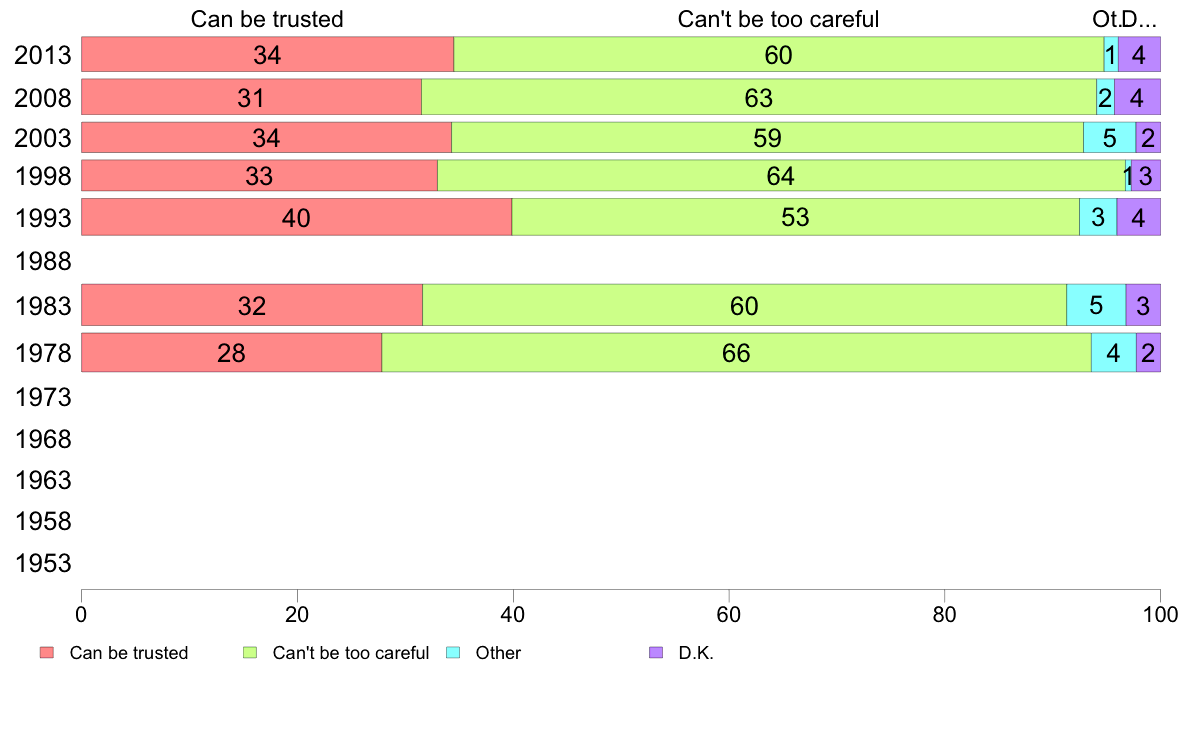The image size is (1188, 736).
Task: Select the 2013 'Can be trusted' bar segment
Action: pos(267,55)
